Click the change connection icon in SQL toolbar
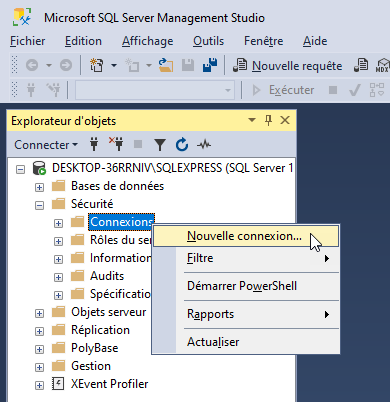The width and height of the screenshot is (390, 402). click(53, 90)
